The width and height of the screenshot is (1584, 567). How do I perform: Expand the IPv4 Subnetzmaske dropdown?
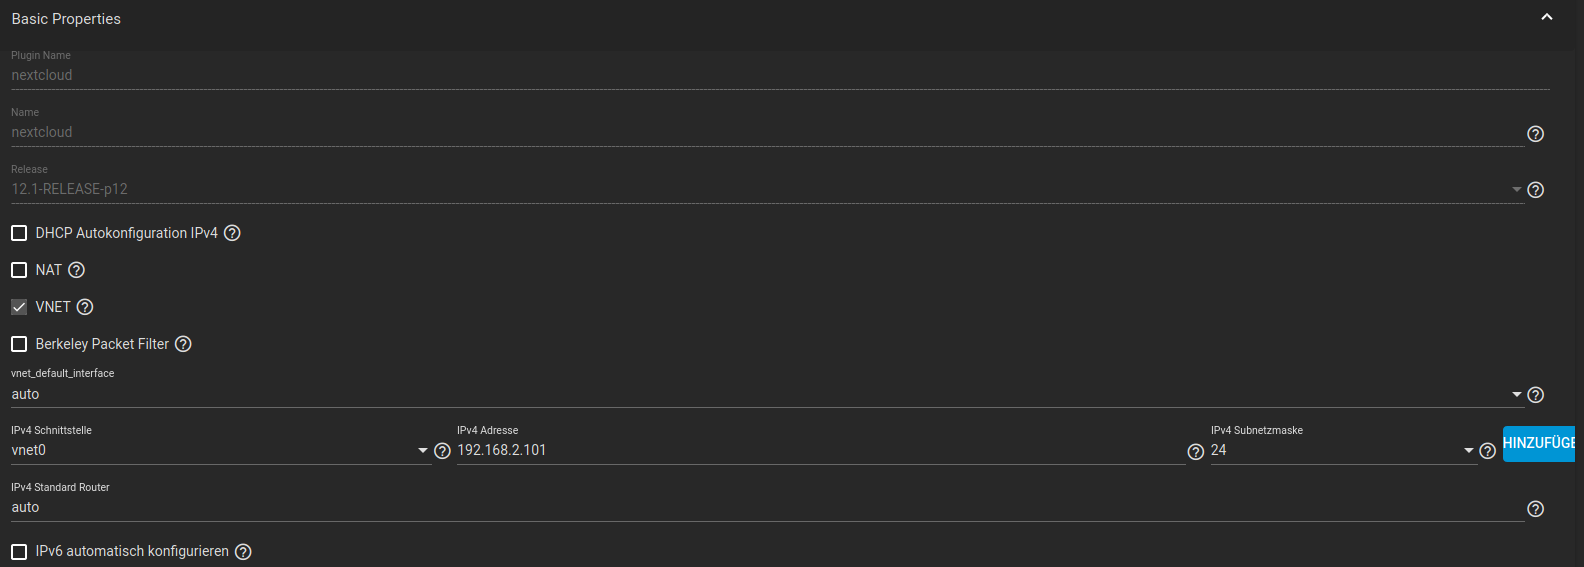(x=1342, y=451)
